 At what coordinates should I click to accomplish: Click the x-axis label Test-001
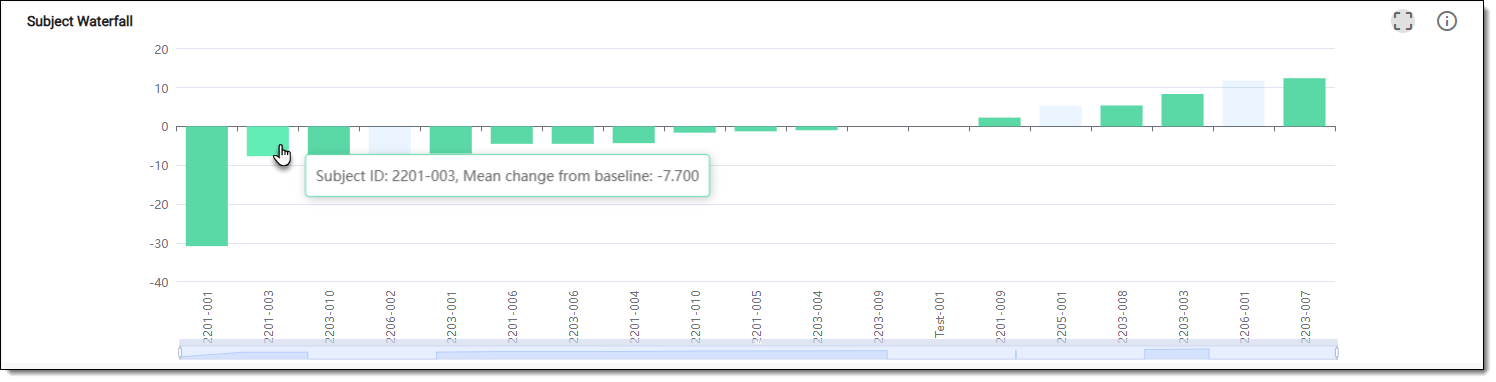point(940,316)
